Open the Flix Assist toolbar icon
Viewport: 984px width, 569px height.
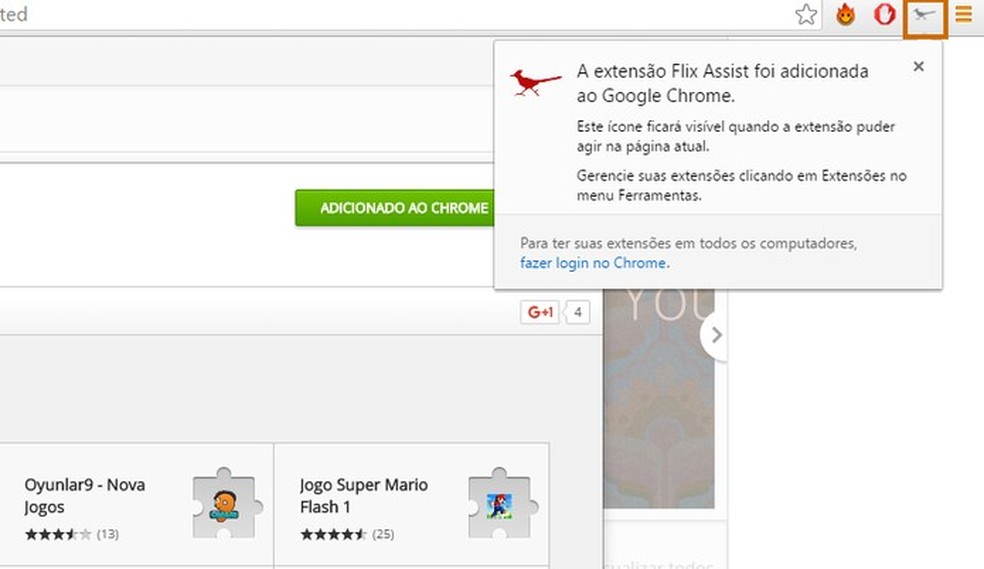[924, 16]
